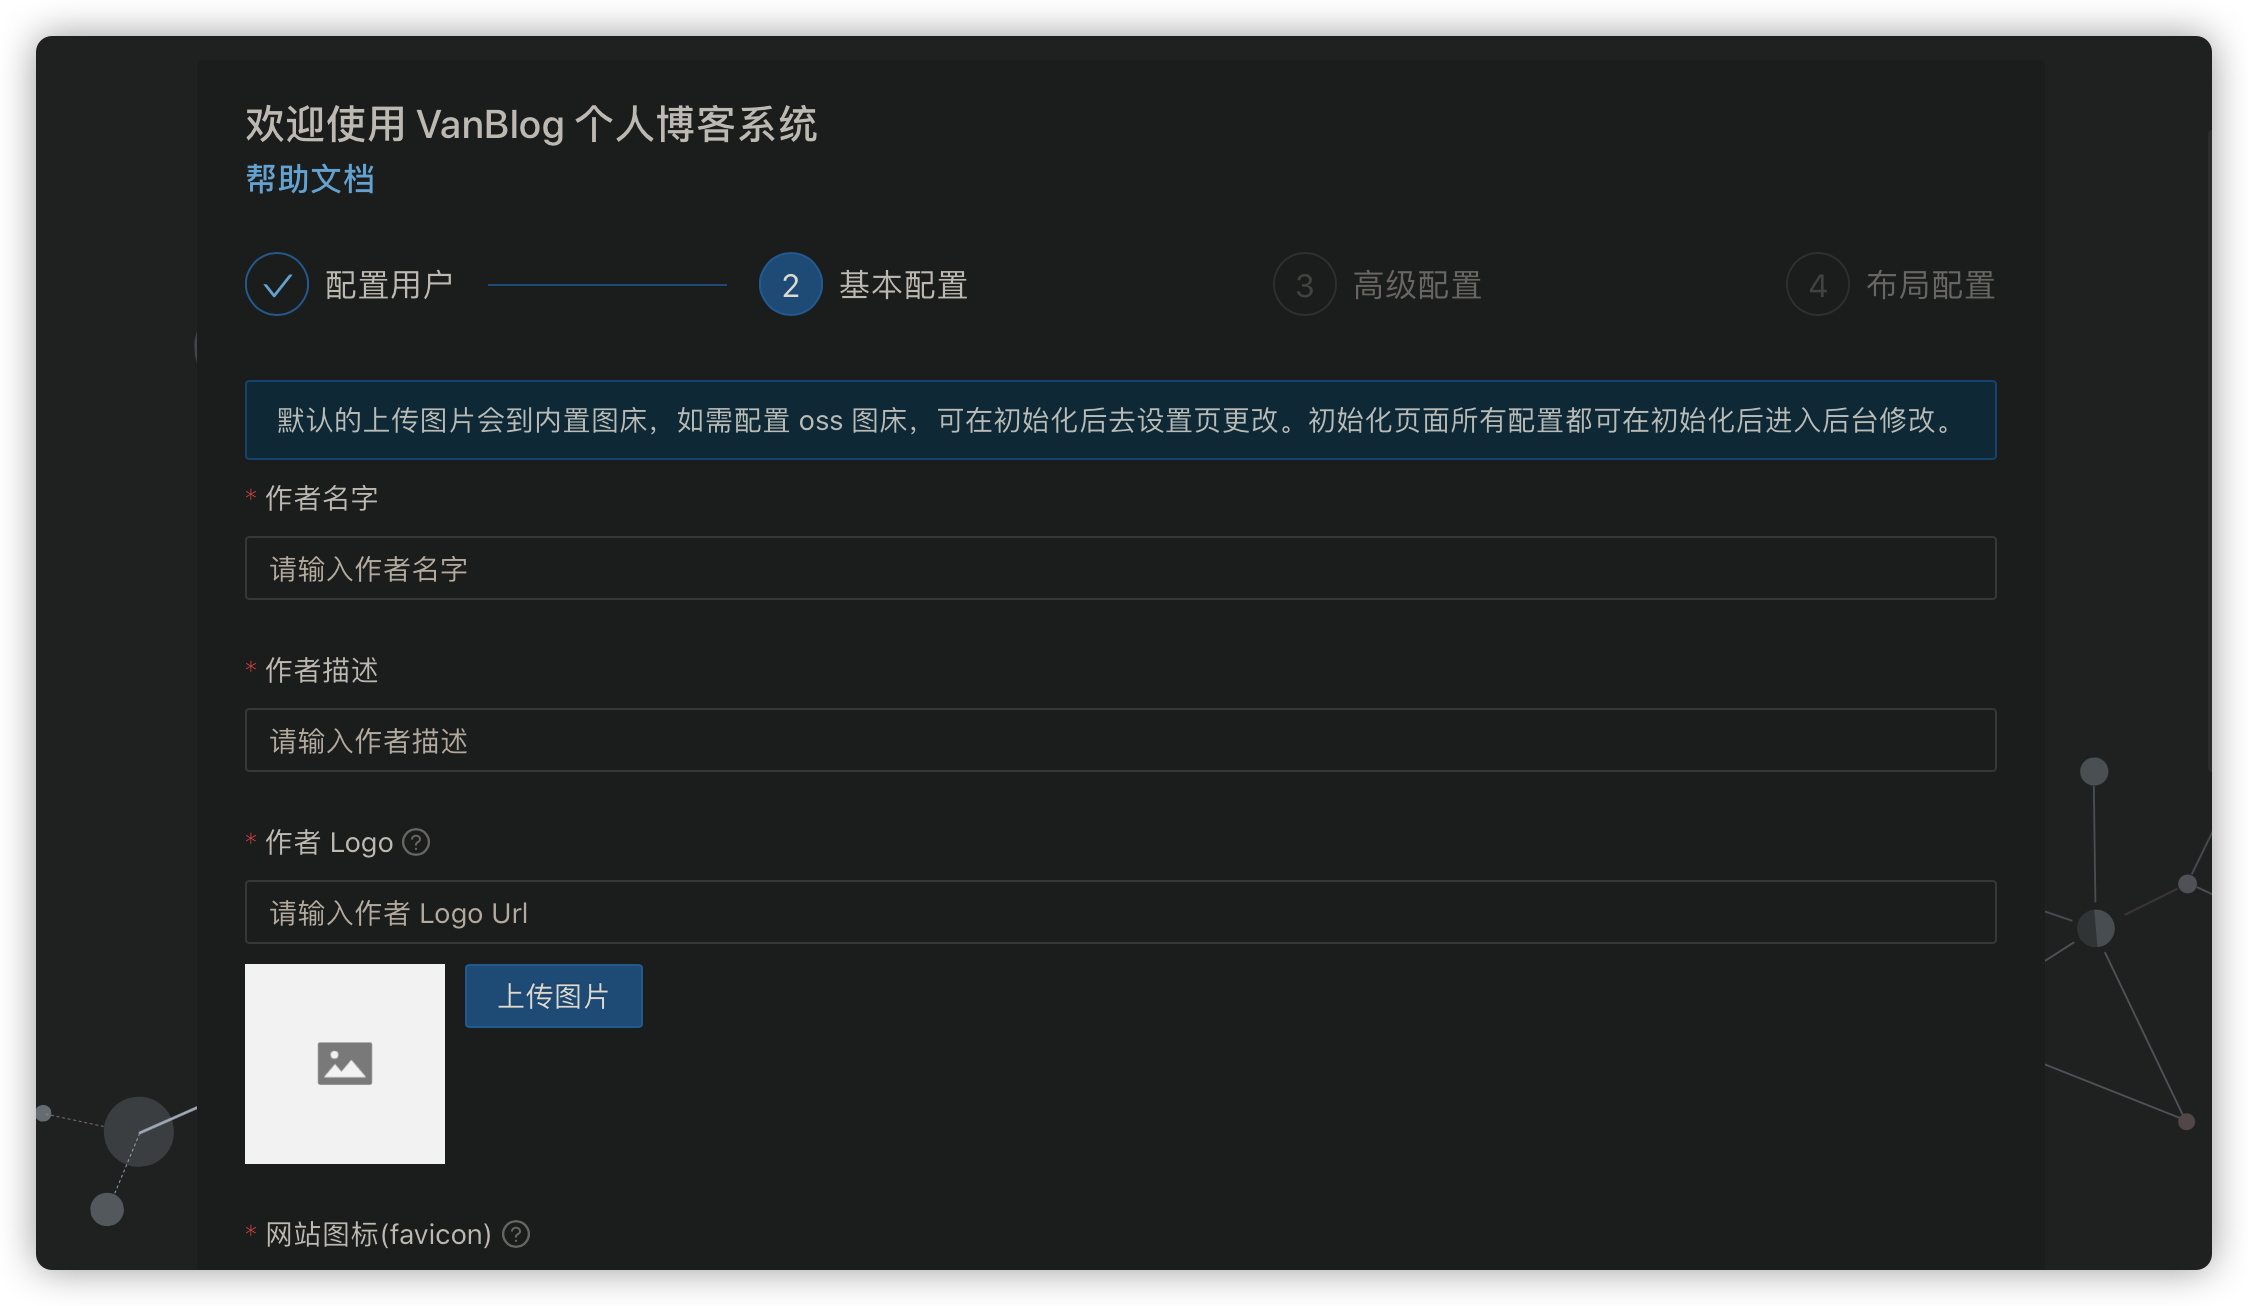Click the number 3 step circle
2248x1306 pixels.
[x=1304, y=285]
